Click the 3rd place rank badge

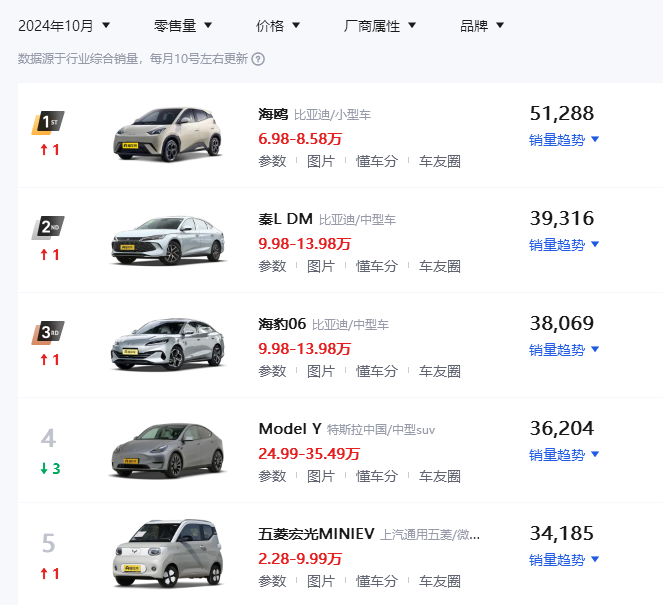[48, 333]
